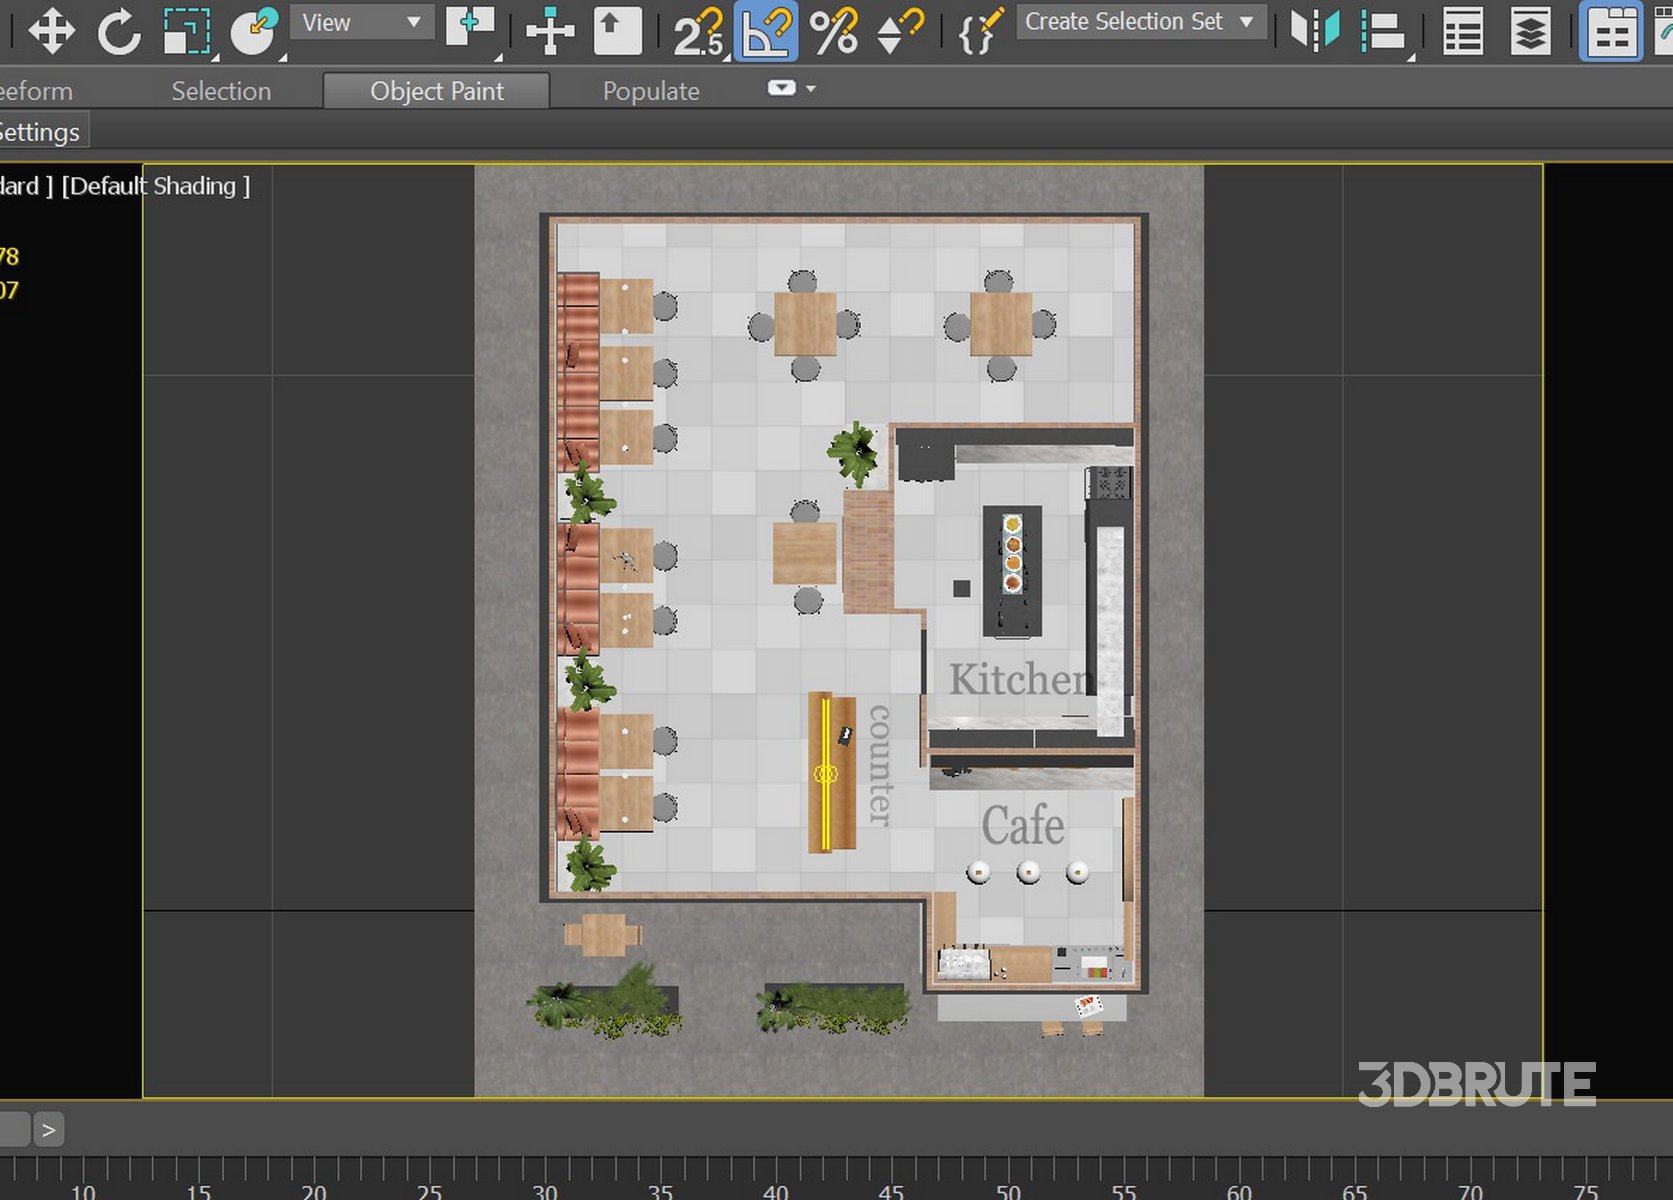The image size is (1673, 1200).
Task: Open Mirror tool
Action: click(1314, 30)
